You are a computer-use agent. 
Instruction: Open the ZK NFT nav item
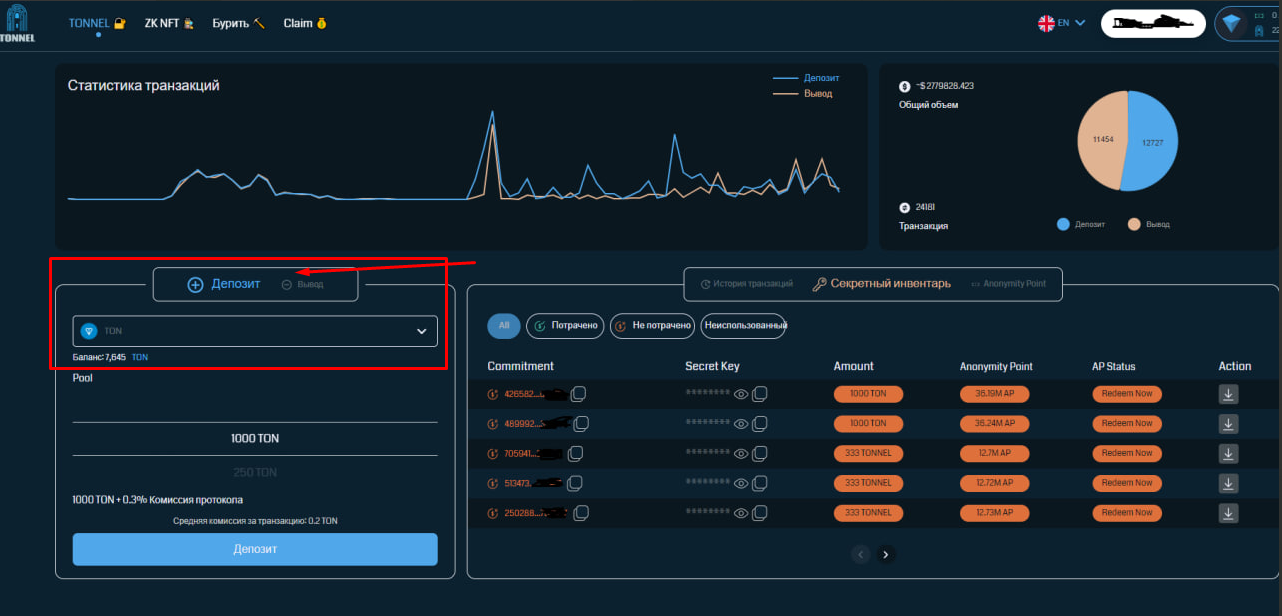[x=169, y=23]
